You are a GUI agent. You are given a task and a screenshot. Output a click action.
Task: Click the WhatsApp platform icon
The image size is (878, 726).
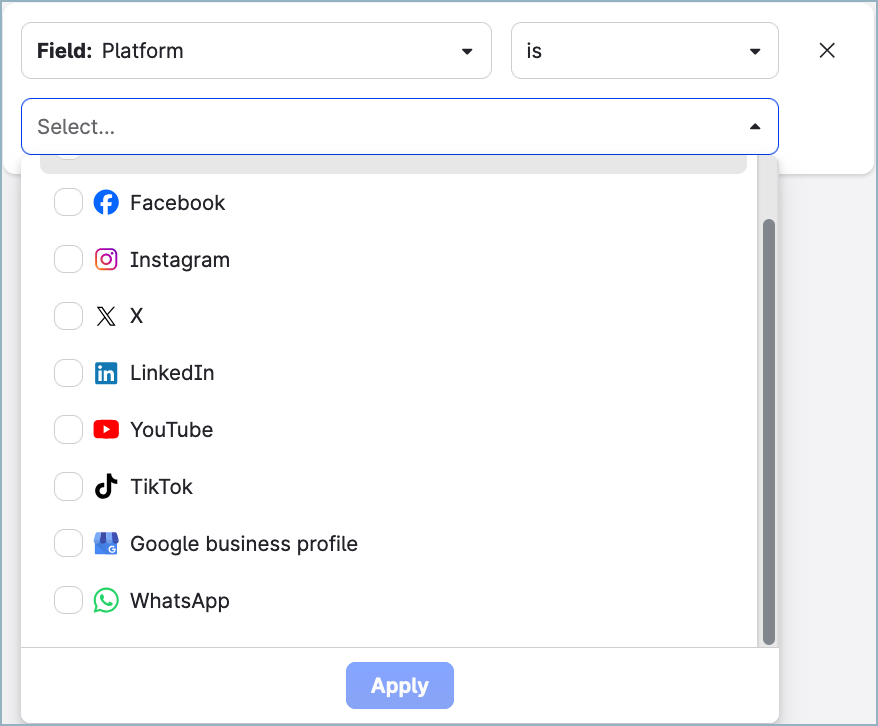point(106,600)
